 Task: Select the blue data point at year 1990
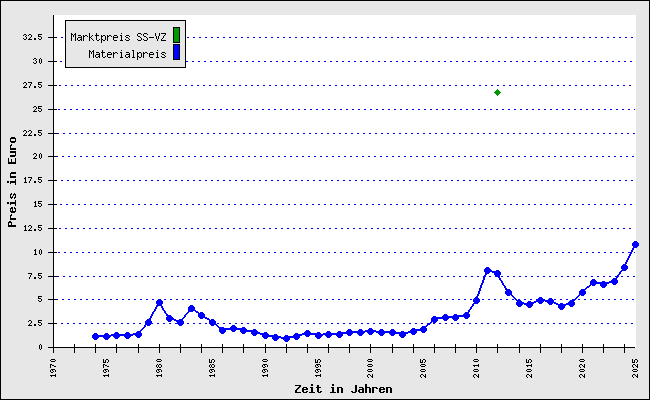[x=265, y=335]
